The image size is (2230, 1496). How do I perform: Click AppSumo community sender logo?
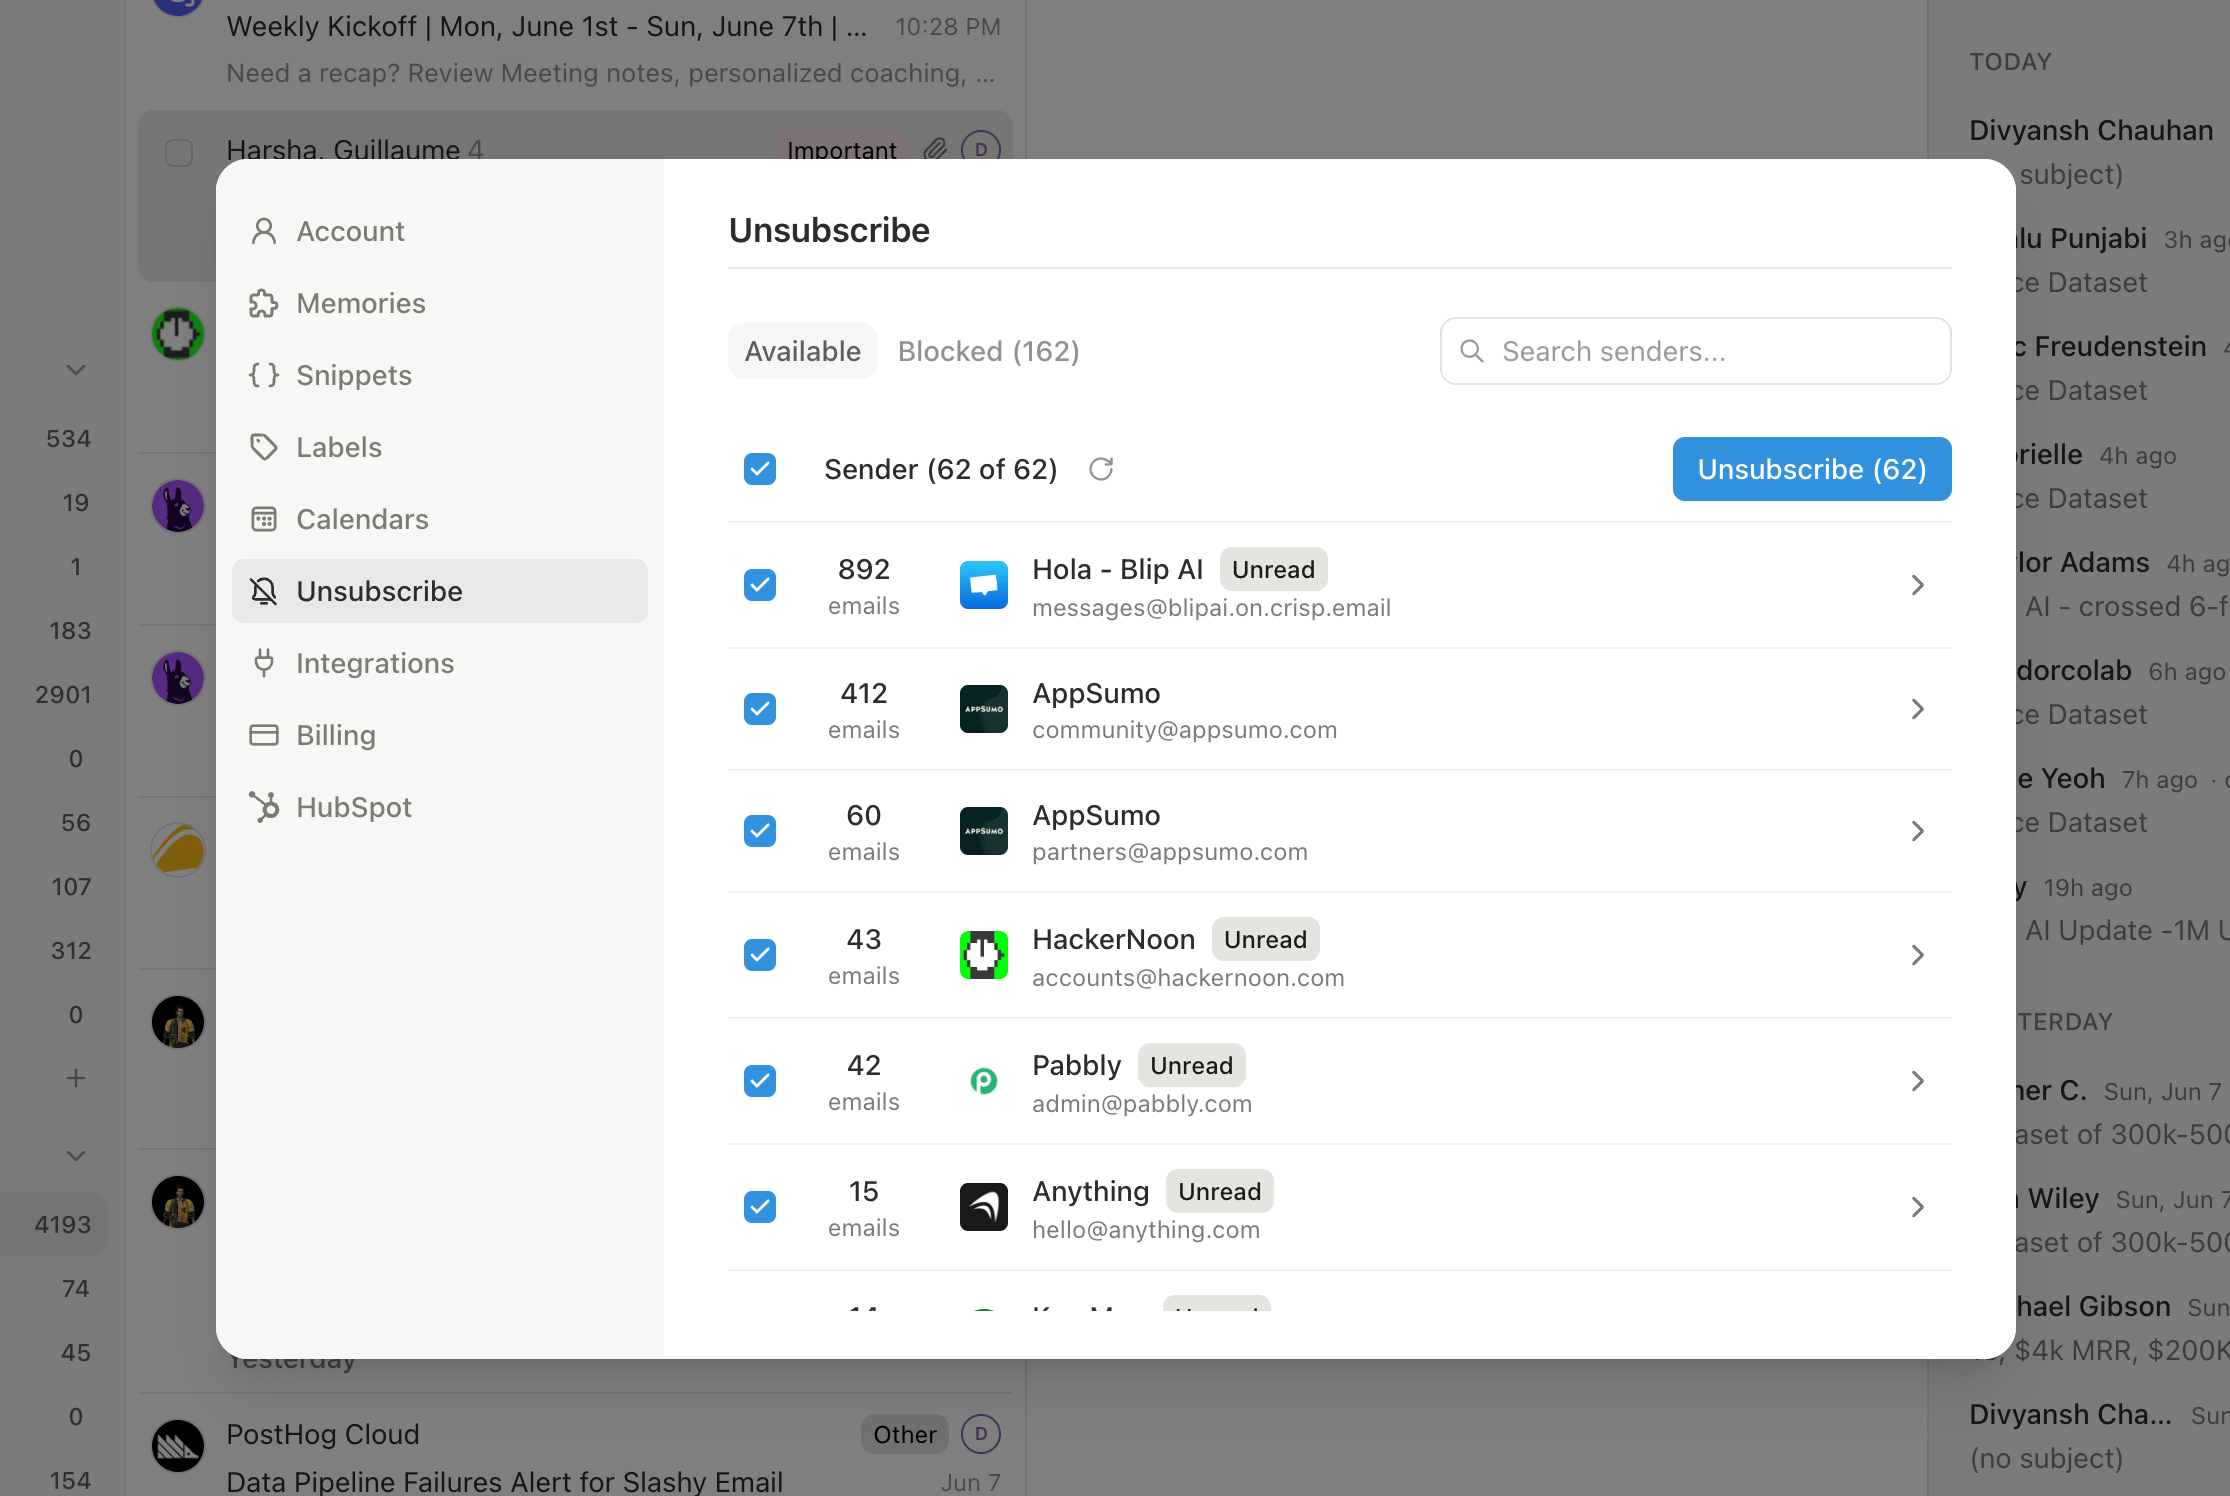pyautogui.click(x=984, y=709)
